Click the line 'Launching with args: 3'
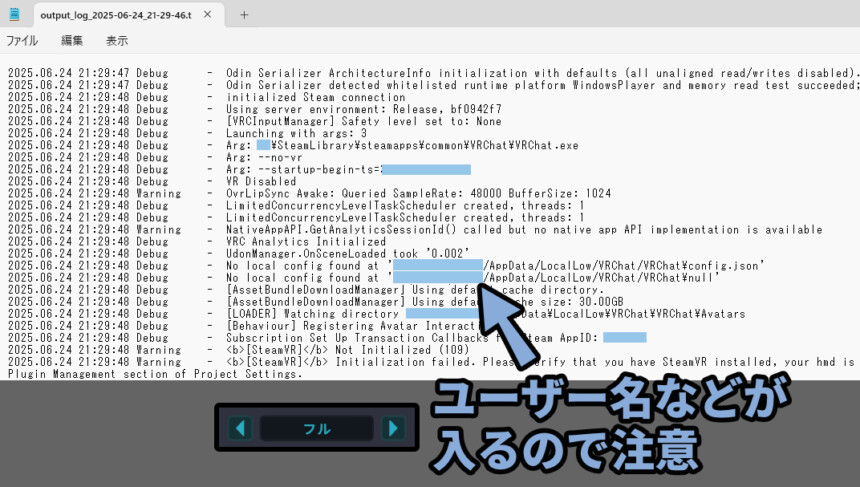 pyautogui.click(x=188, y=133)
